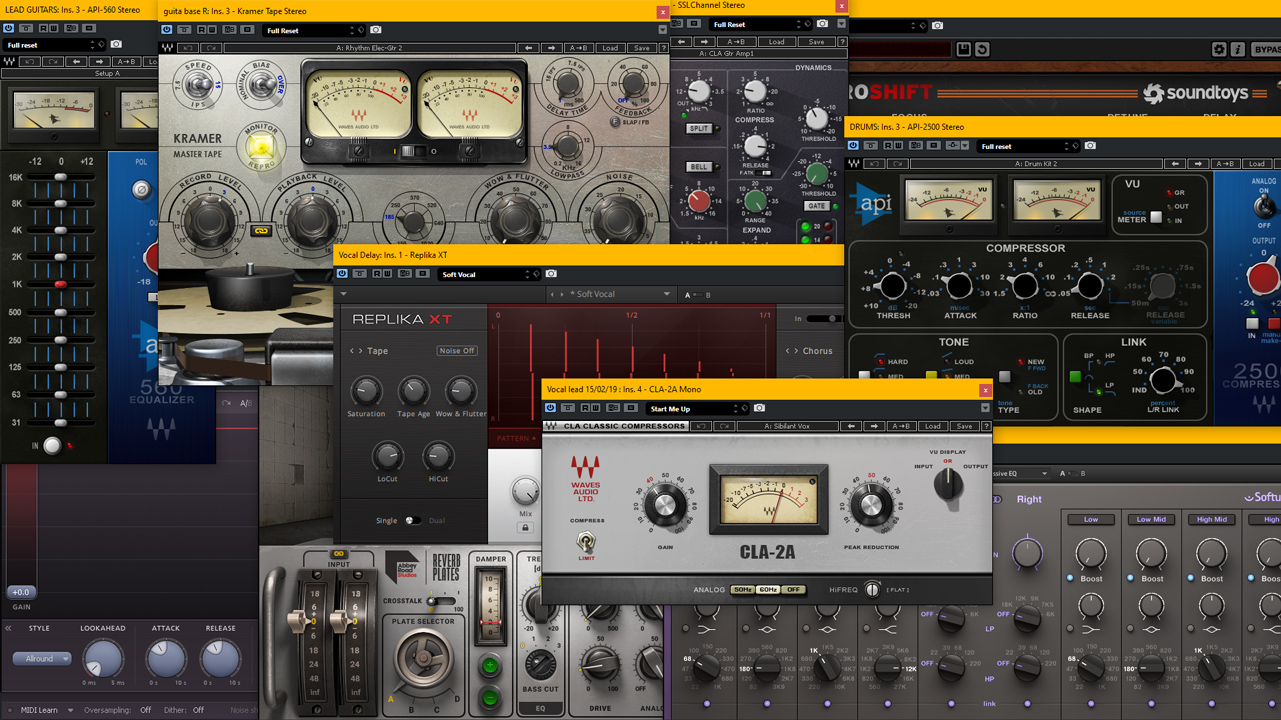The height and width of the screenshot is (720, 1281).
Task: Click the 1K band slider on API-560
Action: coord(61,284)
